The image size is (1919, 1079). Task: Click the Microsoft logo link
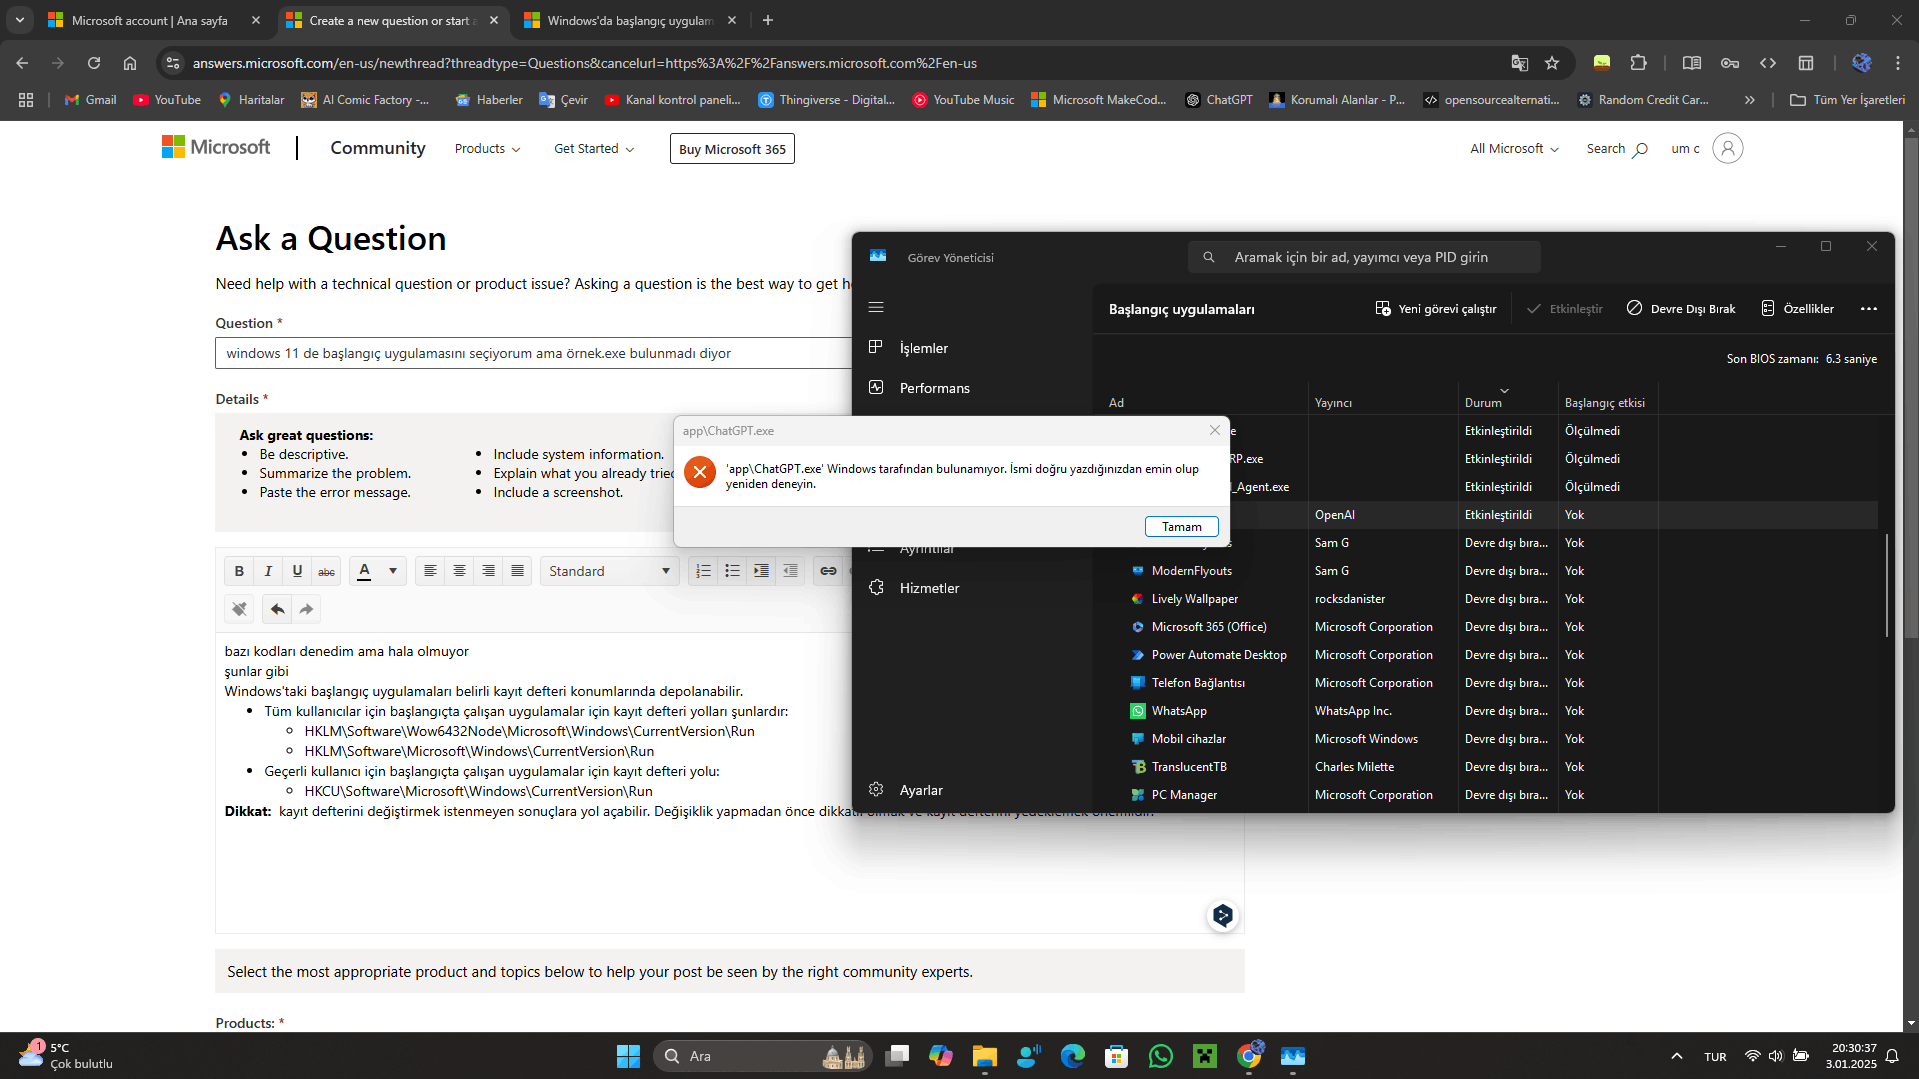(216, 147)
